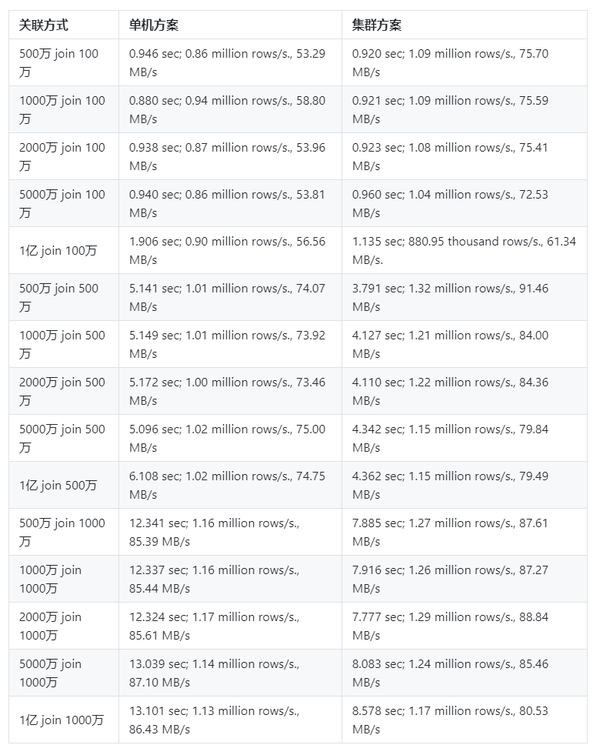The width and height of the screenshot is (600, 755).
Task: Click the cell starting with 12.341 sec
Action: pyautogui.click(x=214, y=532)
